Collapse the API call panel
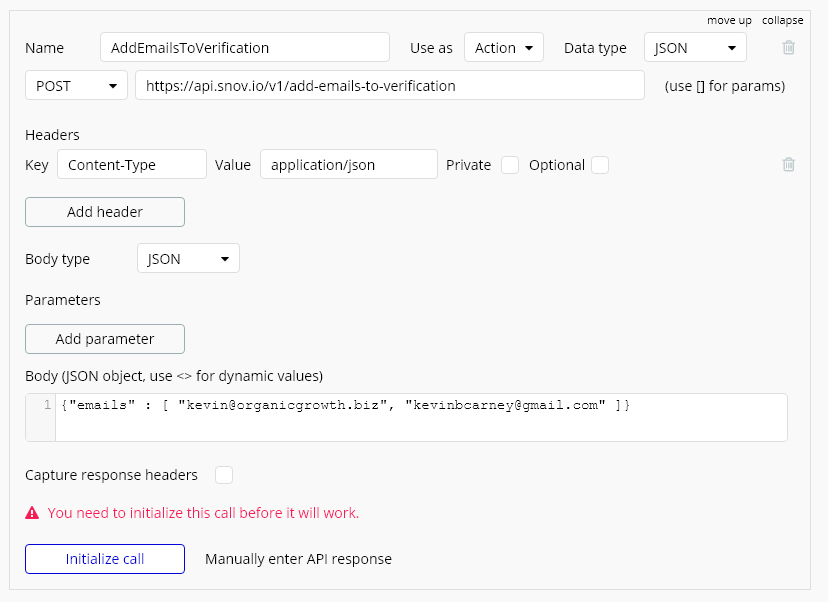This screenshot has width=828, height=602. (783, 20)
